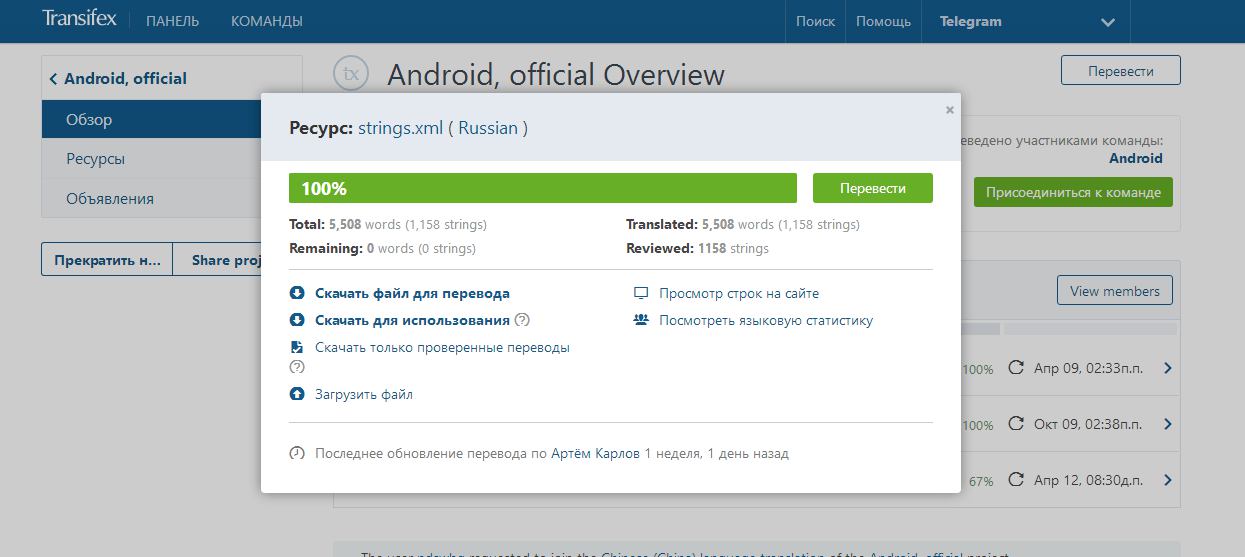The width and height of the screenshot is (1245, 557).
Task: Expand the Апр 09, 02:33 row chevron
Action: [1167, 368]
